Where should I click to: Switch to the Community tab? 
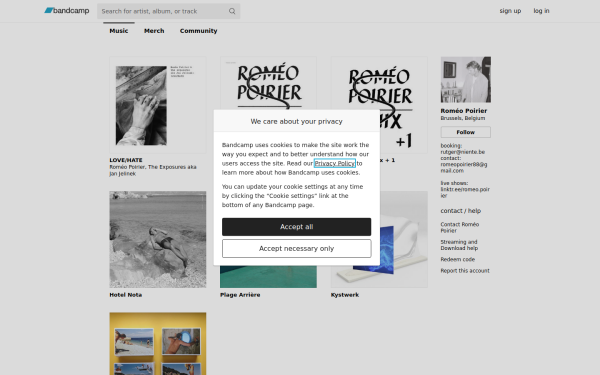(x=198, y=31)
